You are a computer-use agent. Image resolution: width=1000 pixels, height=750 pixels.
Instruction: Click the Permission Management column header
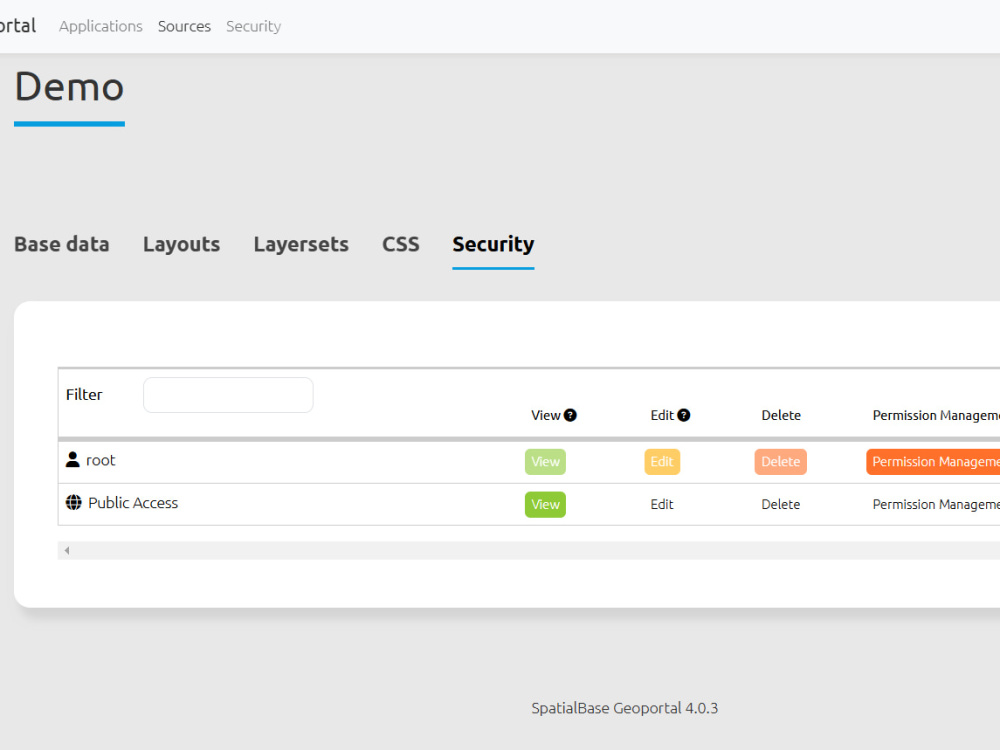pyautogui.click(x=936, y=415)
